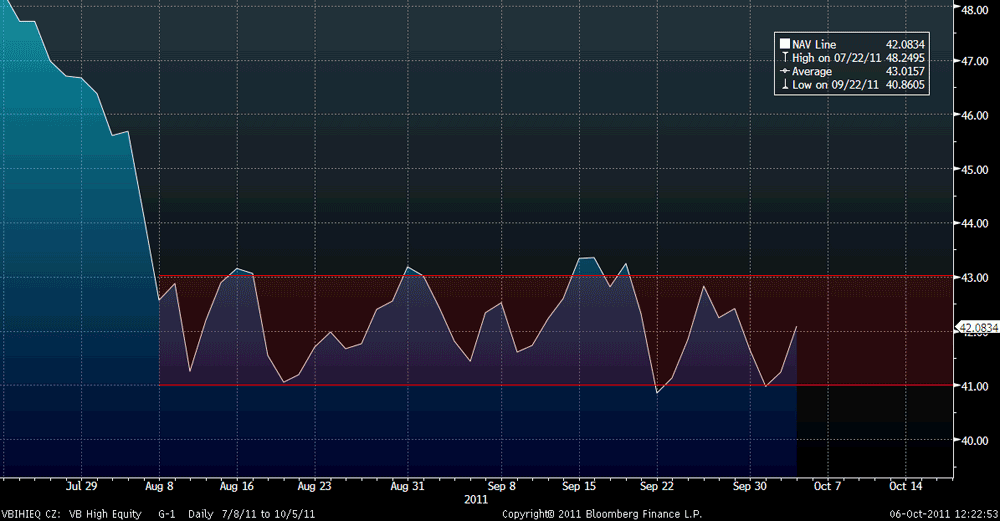This screenshot has height=521, width=1000.
Task: Click the last NAV data point near Oct 5
Action: [797, 327]
